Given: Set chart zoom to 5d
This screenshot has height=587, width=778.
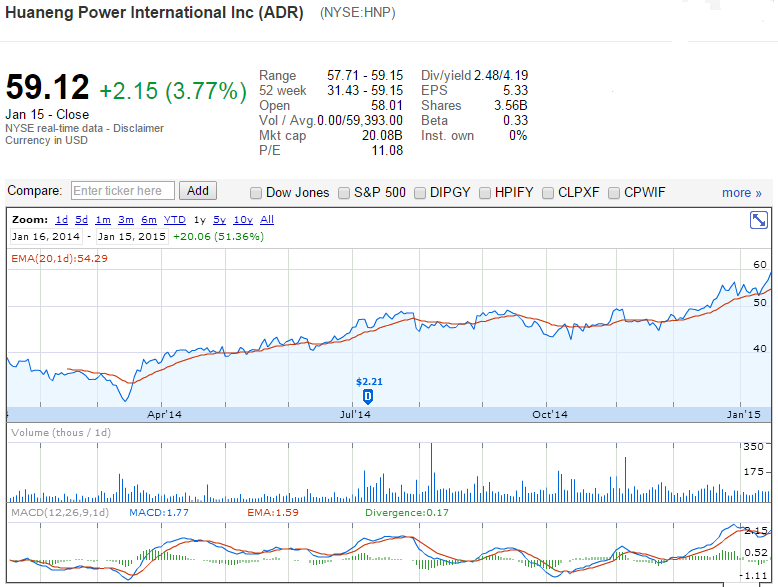Looking at the screenshot, I should tap(81, 220).
